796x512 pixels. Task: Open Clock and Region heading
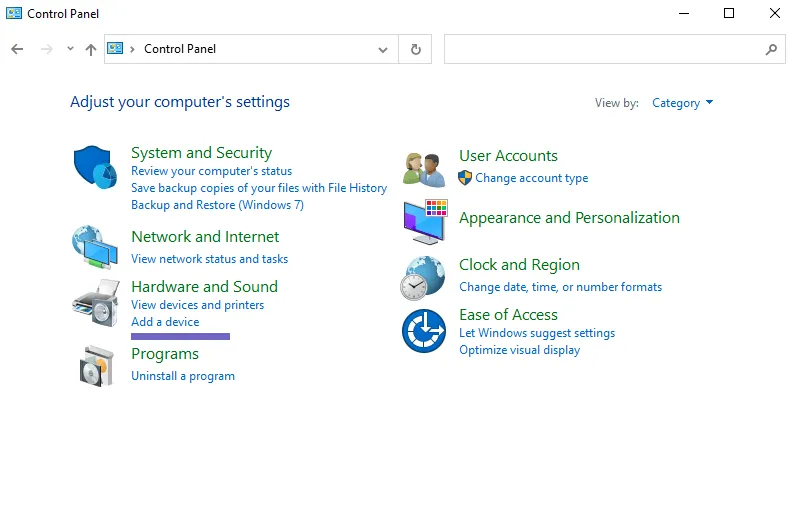coord(519,265)
